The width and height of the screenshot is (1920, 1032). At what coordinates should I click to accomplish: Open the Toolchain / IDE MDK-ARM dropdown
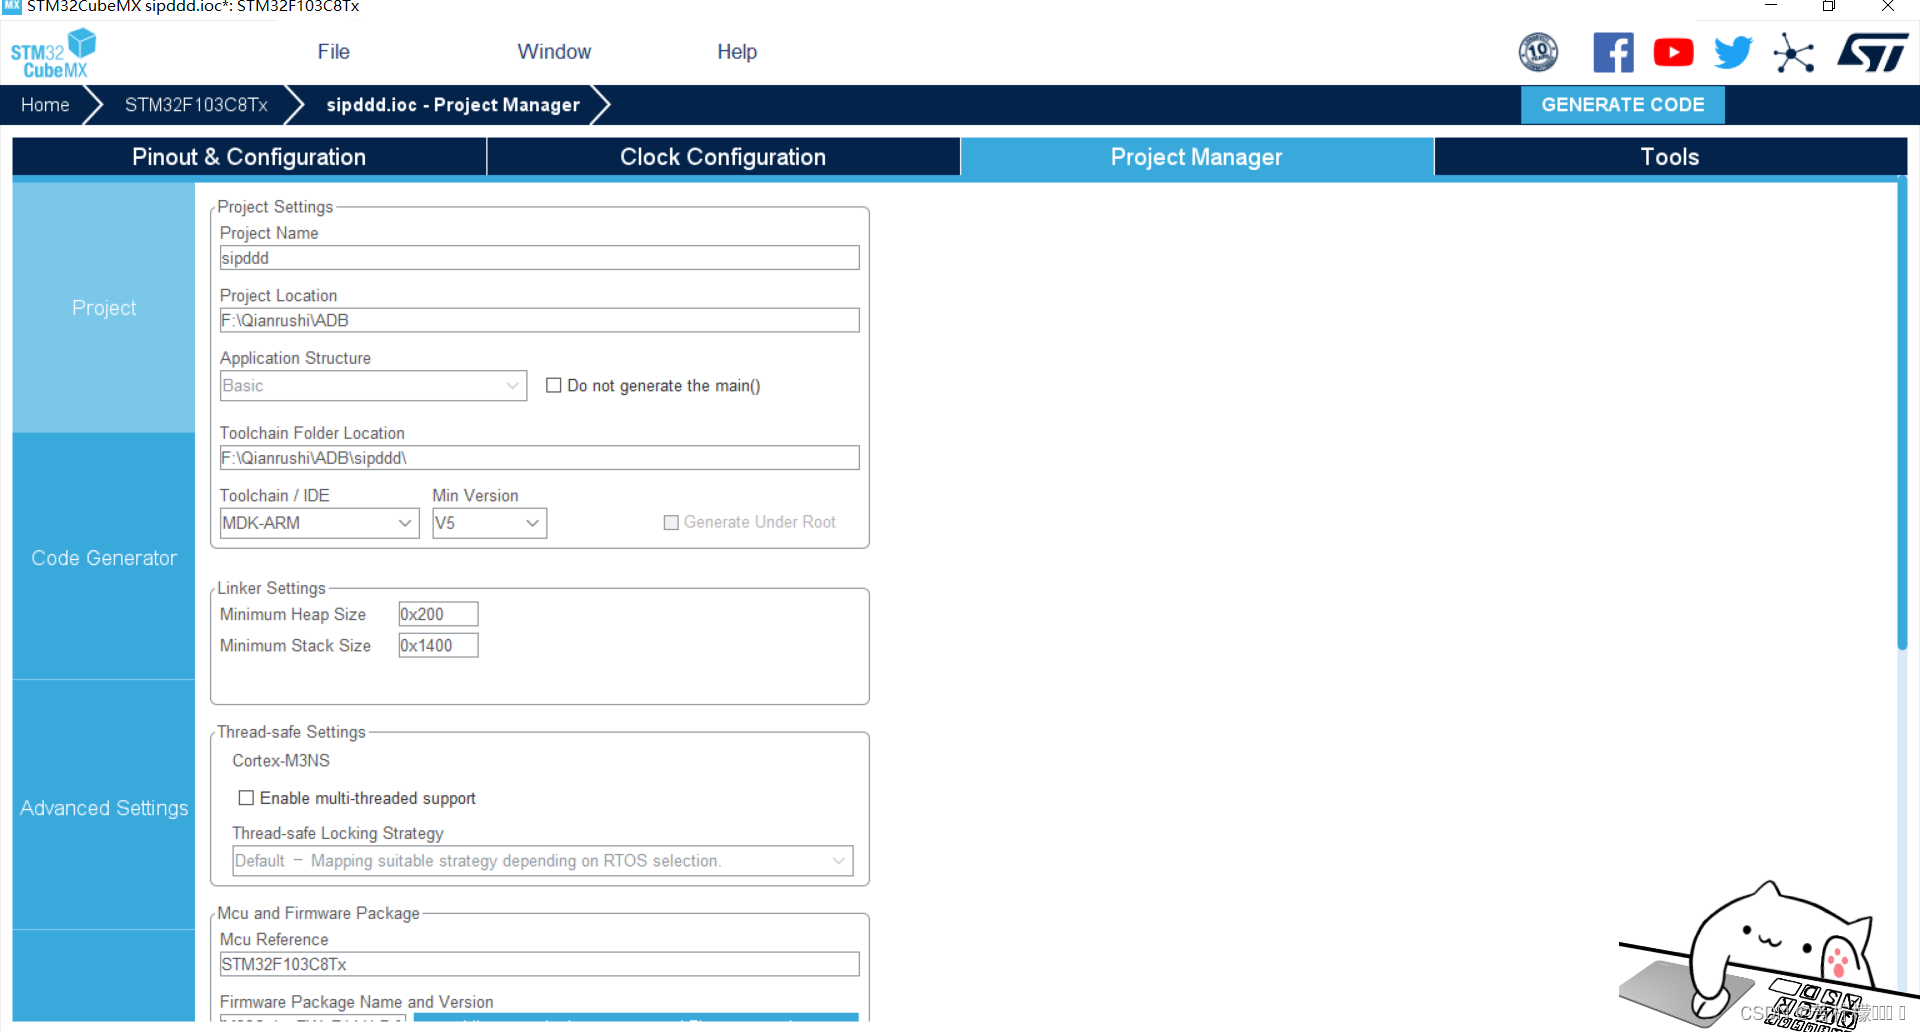pos(319,523)
